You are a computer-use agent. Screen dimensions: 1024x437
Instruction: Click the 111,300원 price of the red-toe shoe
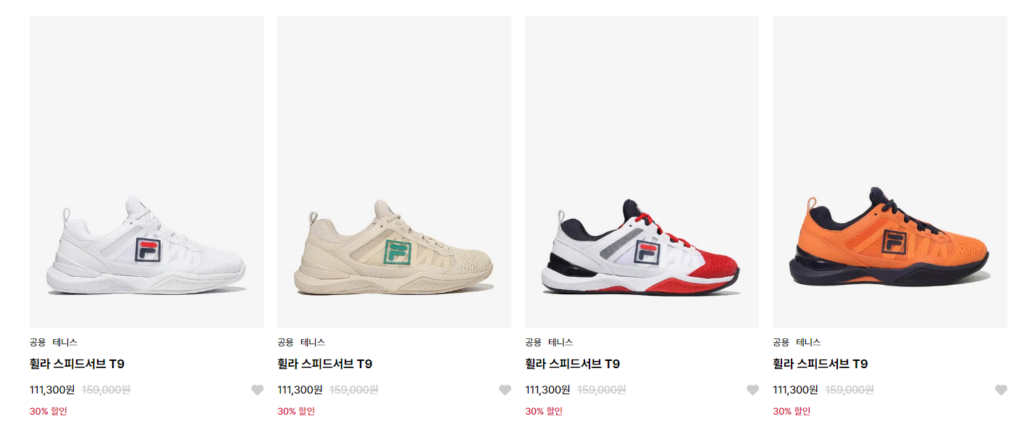(548, 390)
